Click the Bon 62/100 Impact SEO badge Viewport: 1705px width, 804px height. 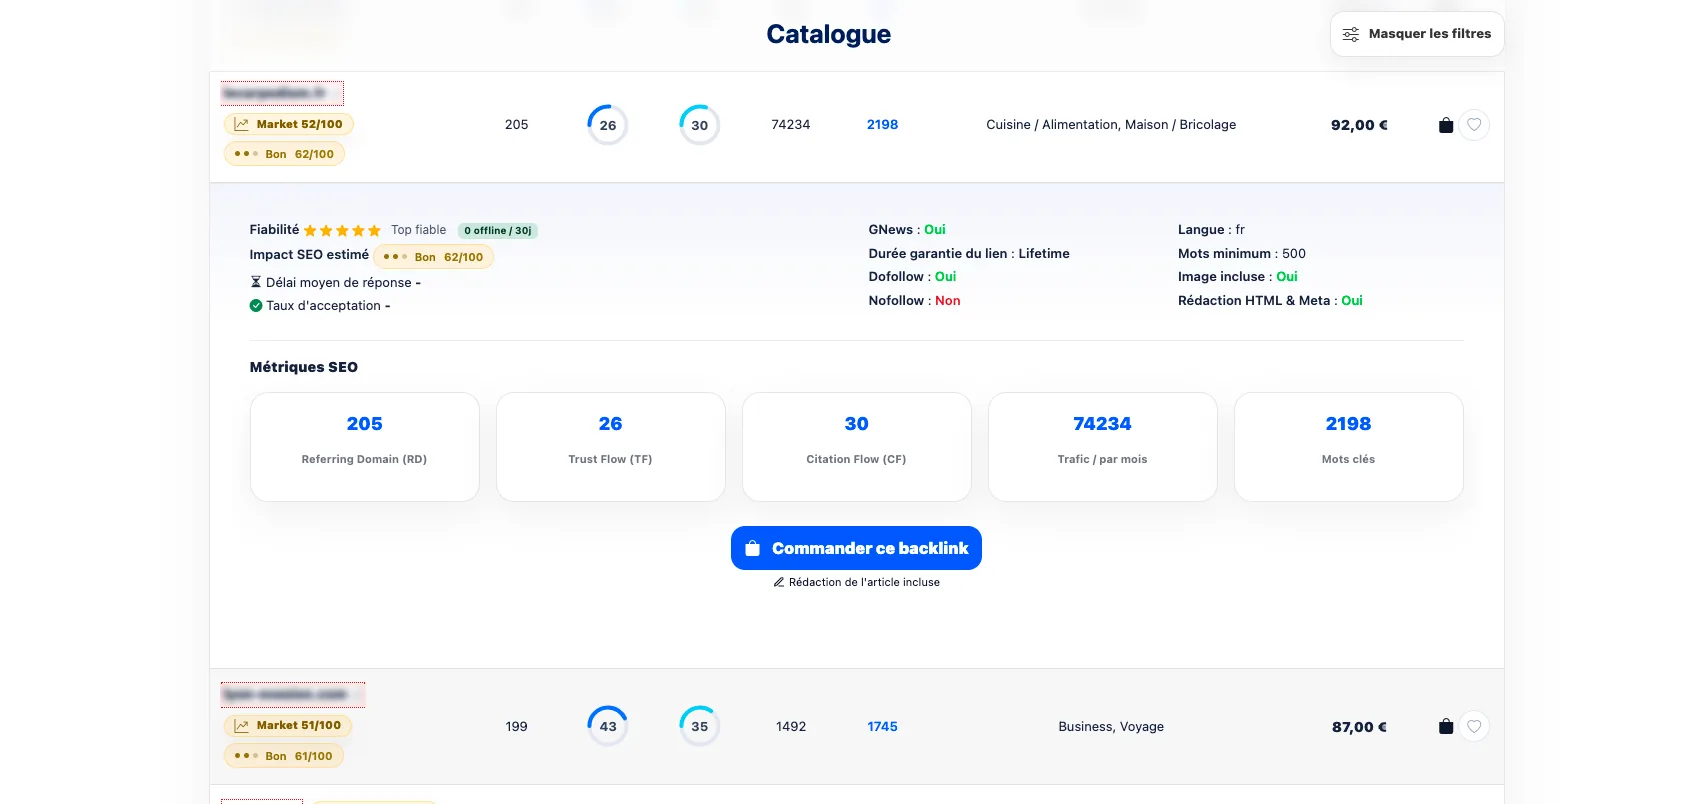coord(433,257)
